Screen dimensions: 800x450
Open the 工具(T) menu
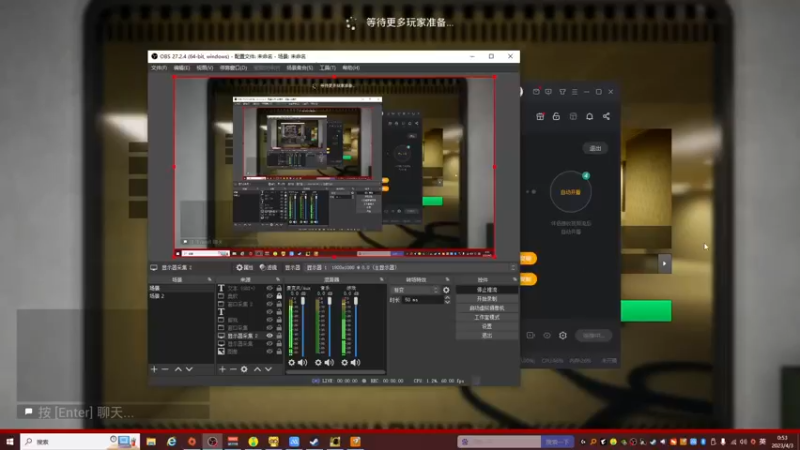pyautogui.click(x=328, y=68)
